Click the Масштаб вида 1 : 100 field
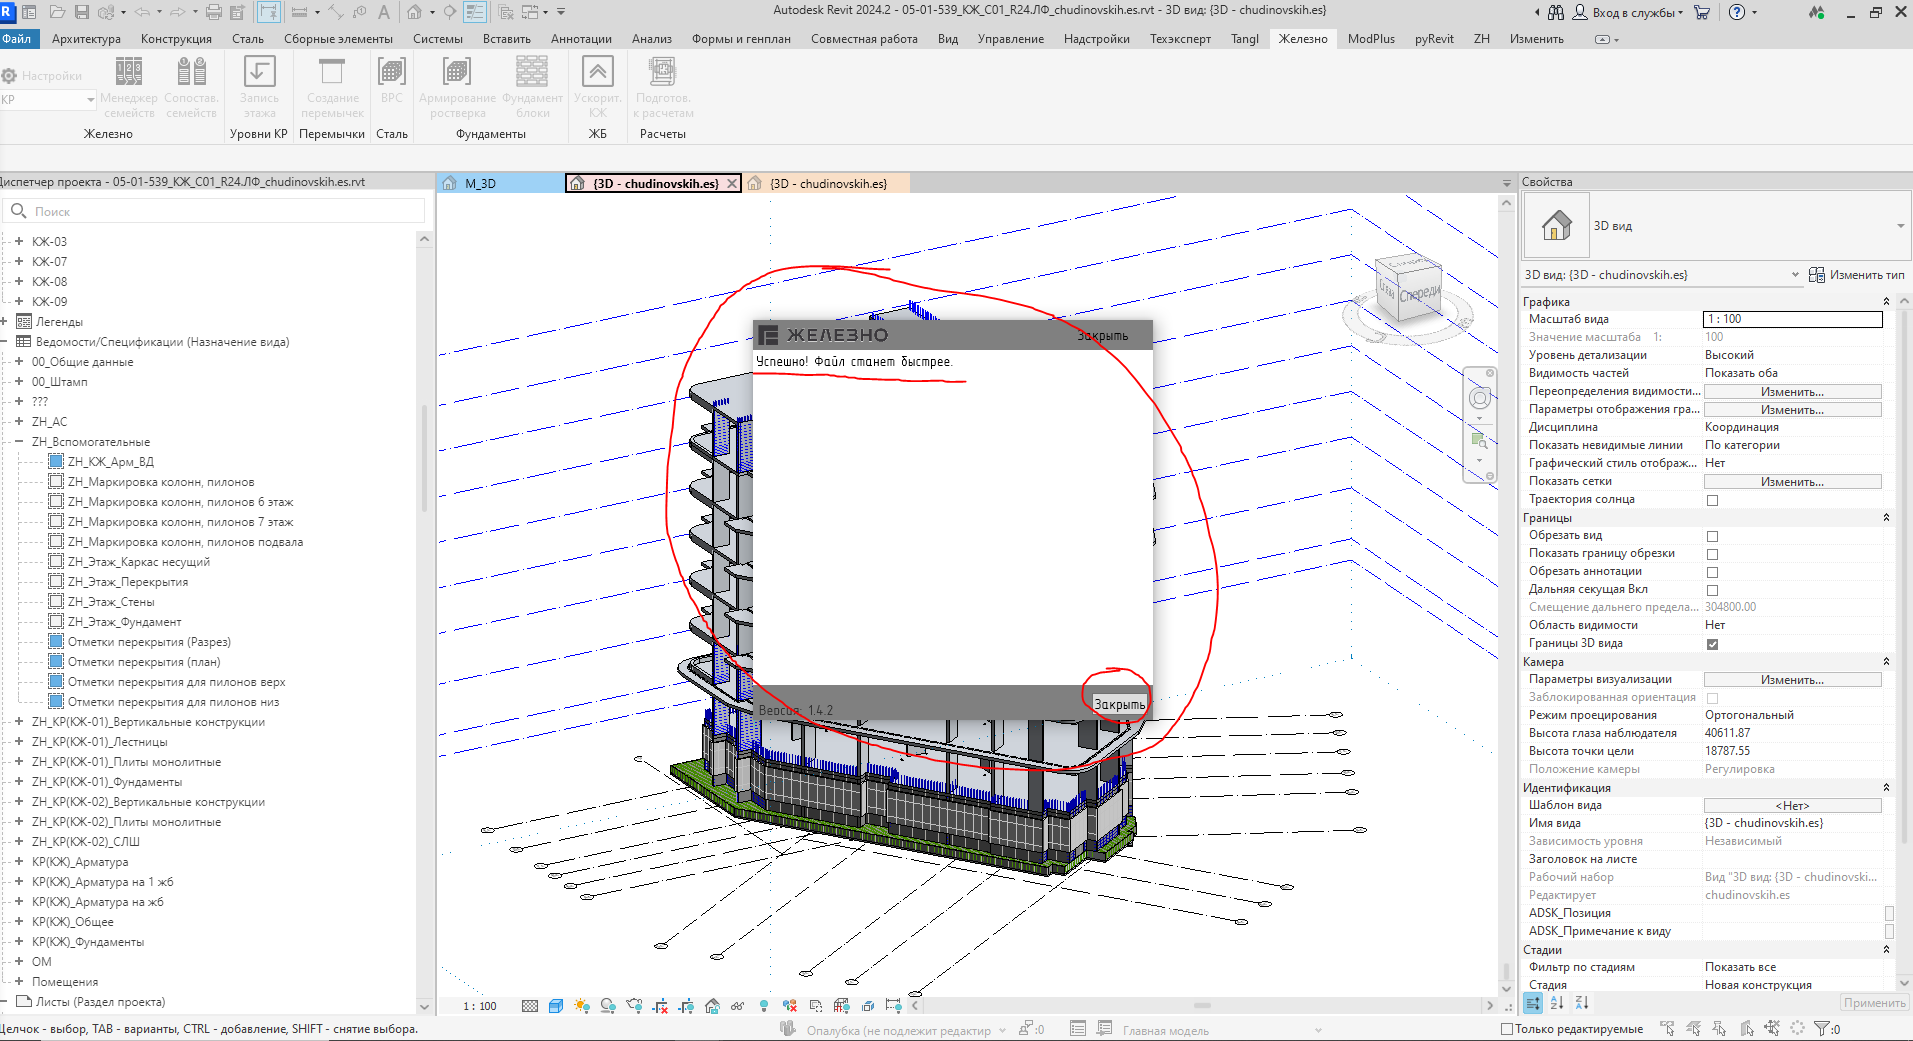The width and height of the screenshot is (1913, 1041). coord(1792,319)
